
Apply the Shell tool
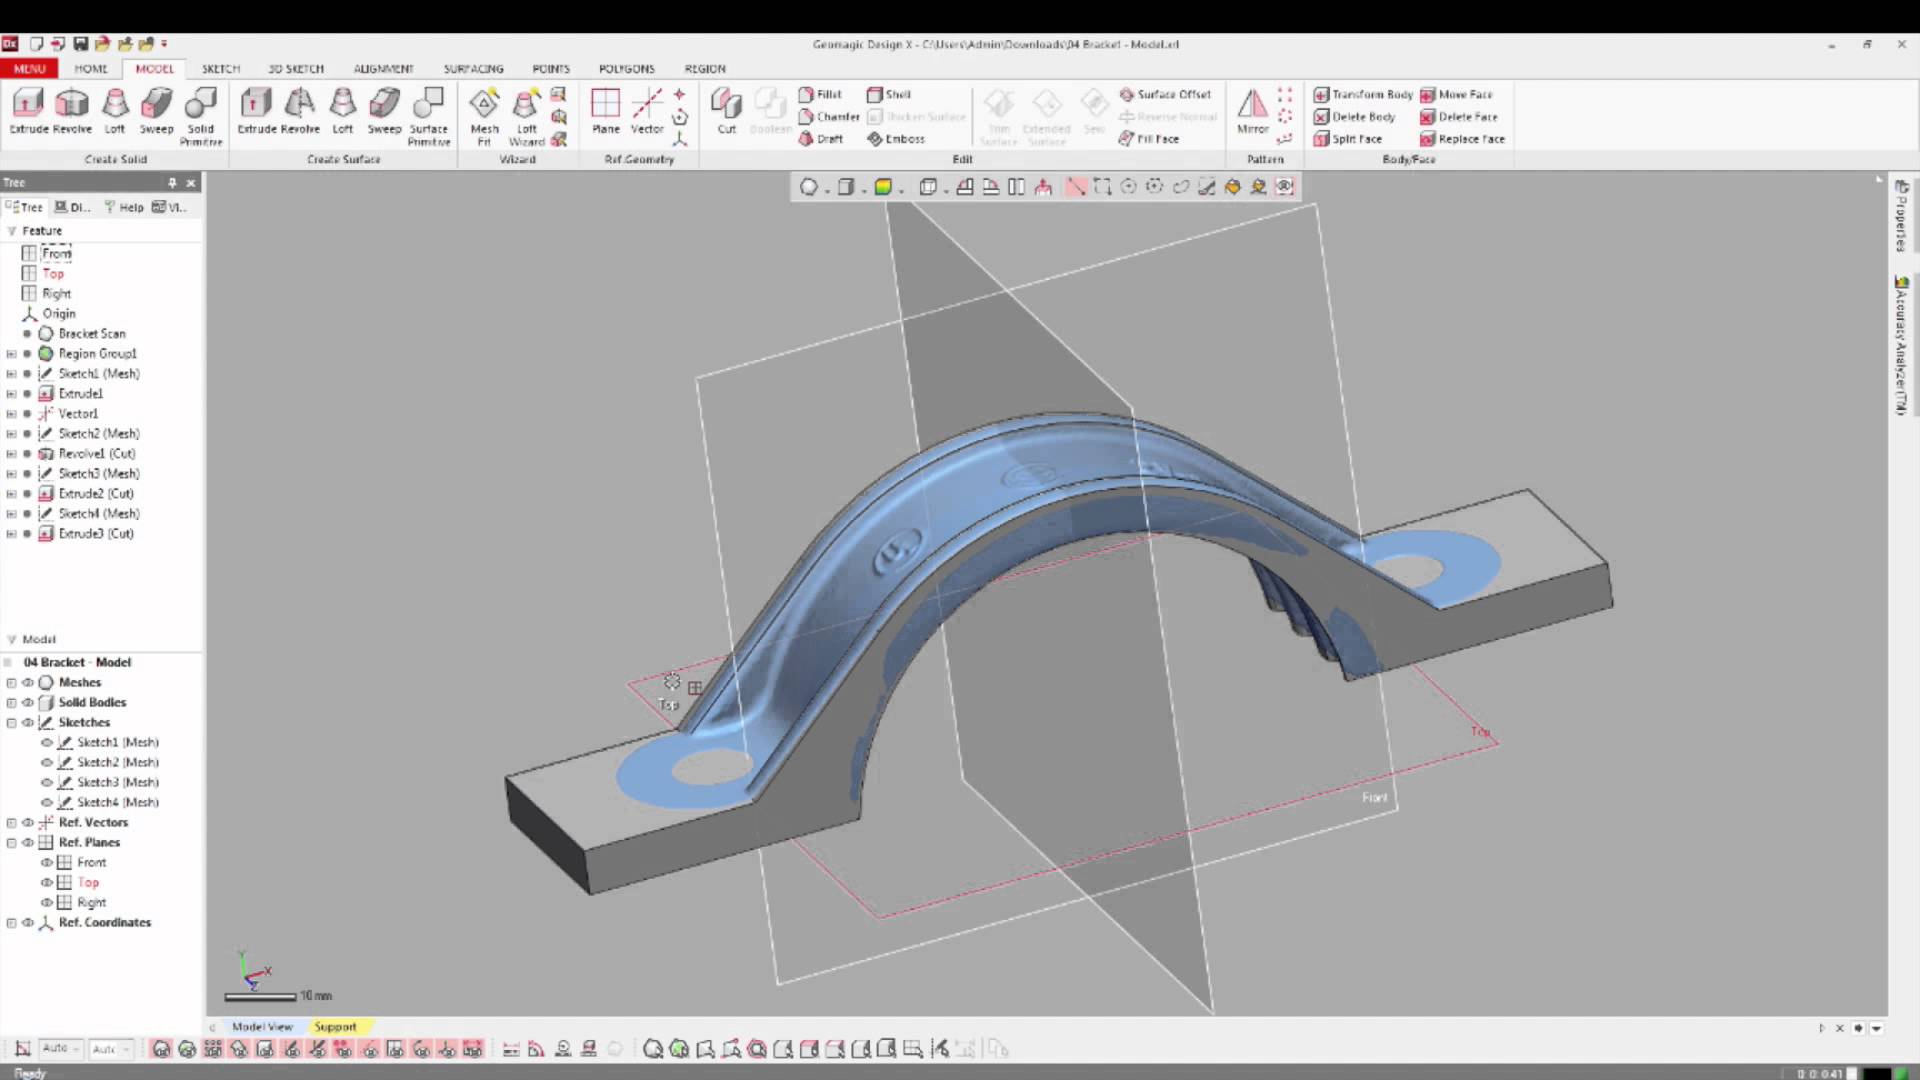pos(889,94)
